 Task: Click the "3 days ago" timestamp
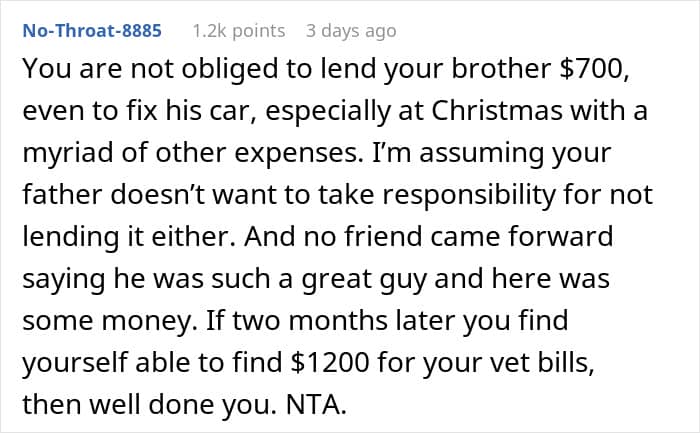[351, 30]
